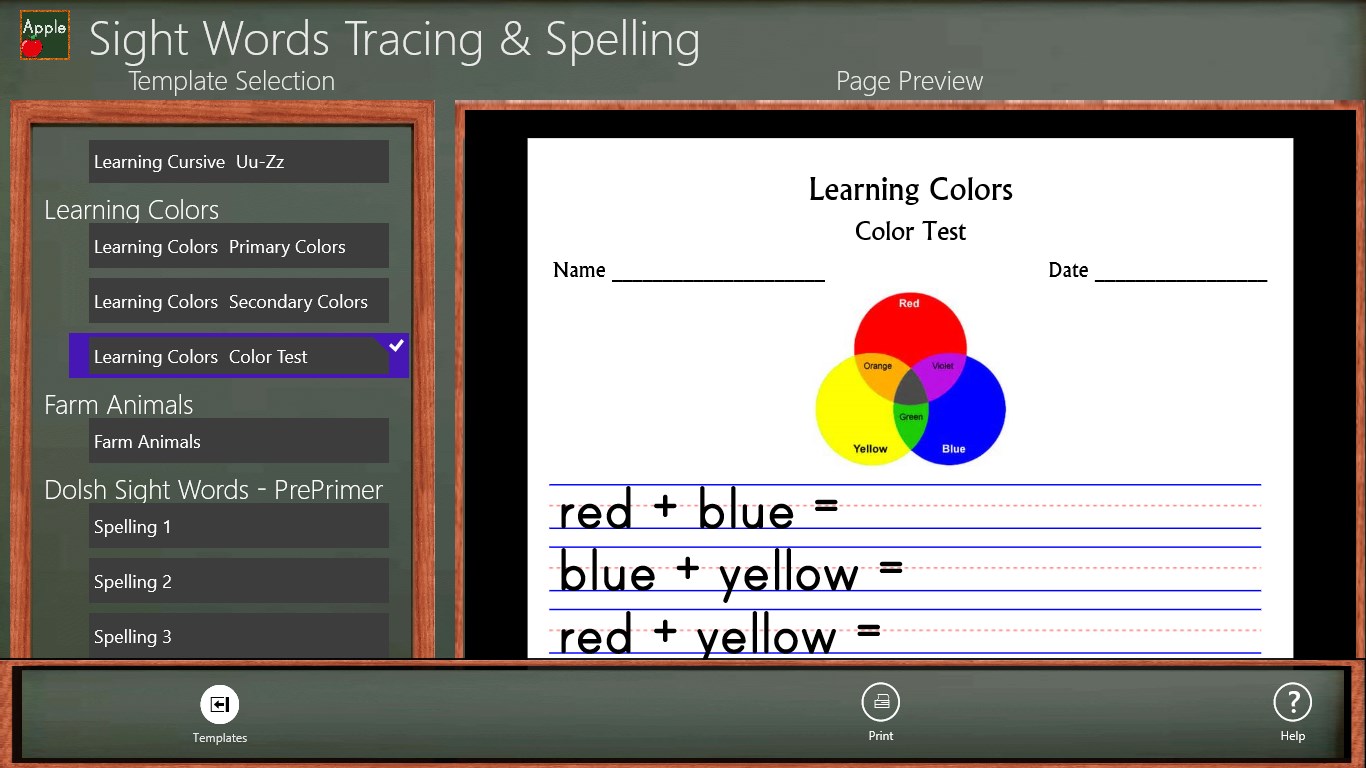Uncheck the selected Color Test checkmark
The width and height of the screenshot is (1366, 768).
tap(396, 346)
